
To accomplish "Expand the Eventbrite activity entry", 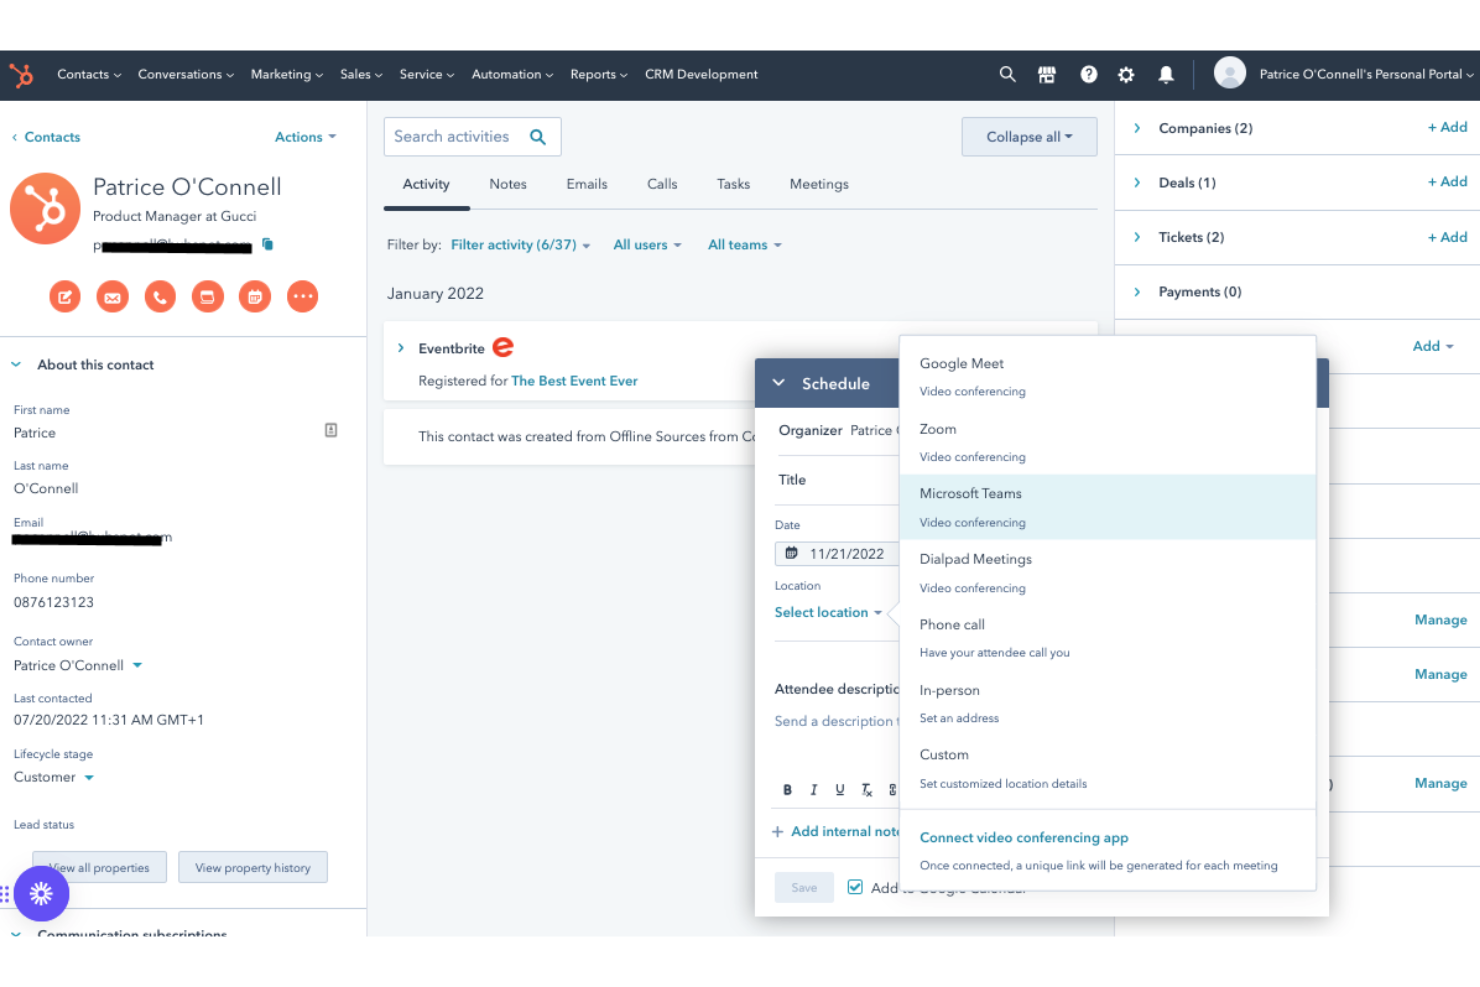I will coord(401,348).
